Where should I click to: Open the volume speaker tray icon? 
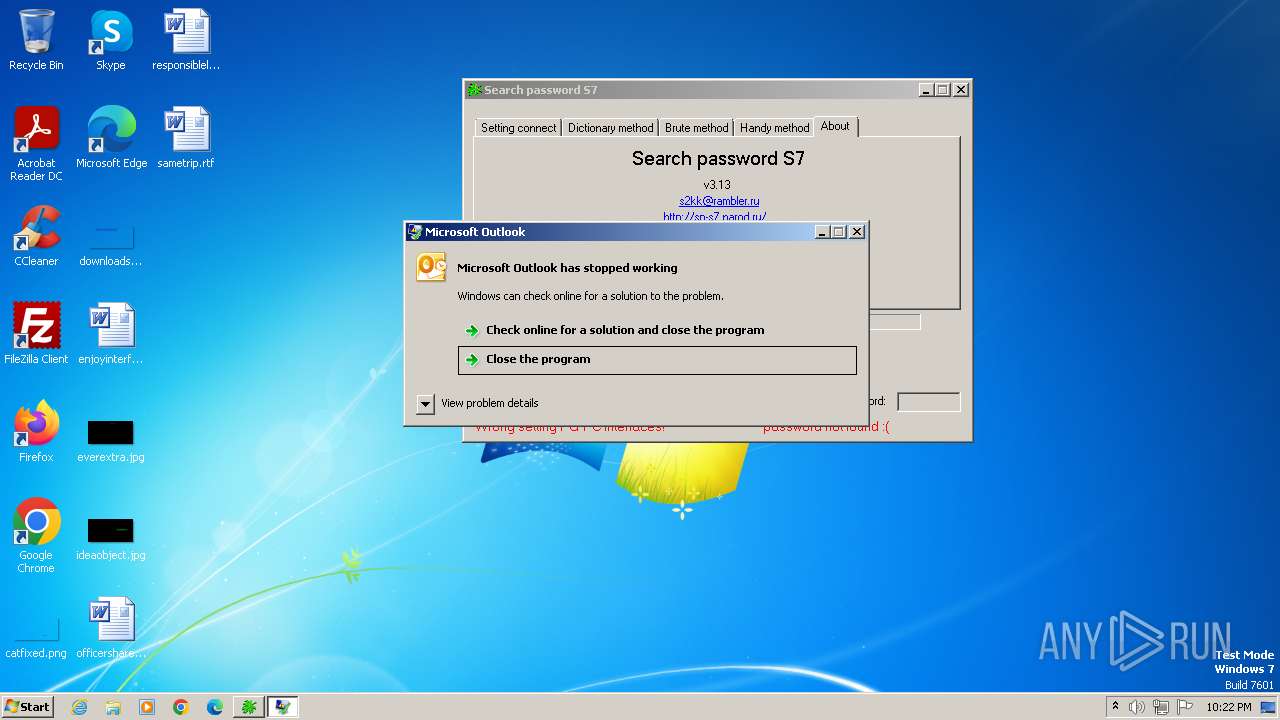coord(1137,707)
